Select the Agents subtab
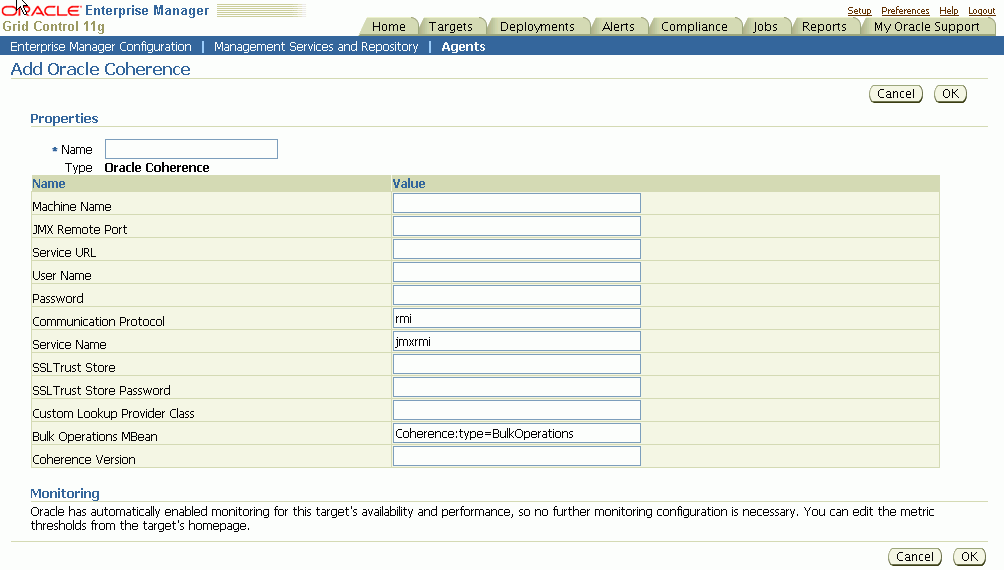This screenshot has width=1004, height=570. click(463, 47)
